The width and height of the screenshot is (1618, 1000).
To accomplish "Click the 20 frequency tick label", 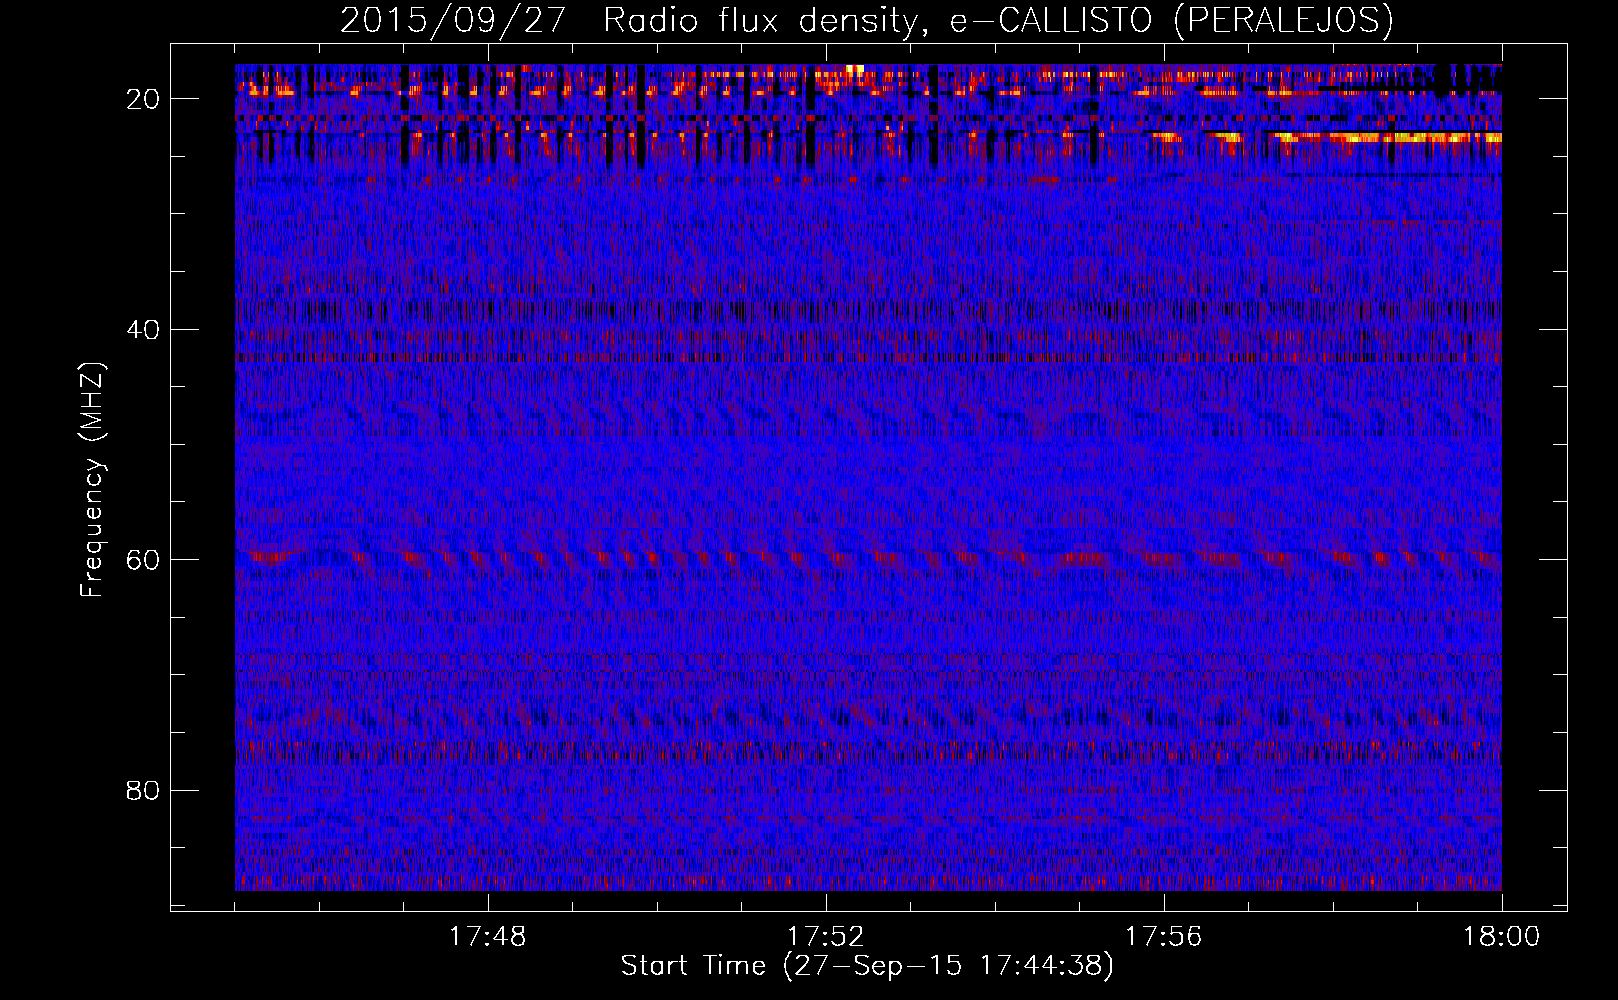I will [x=144, y=98].
